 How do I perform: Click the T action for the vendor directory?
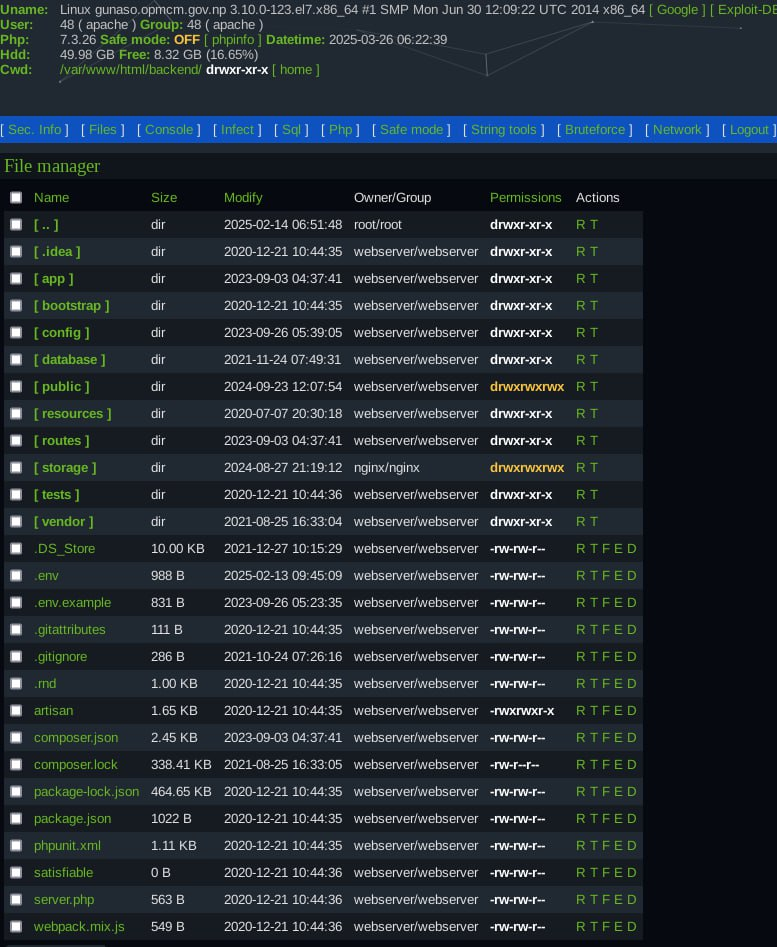(594, 521)
